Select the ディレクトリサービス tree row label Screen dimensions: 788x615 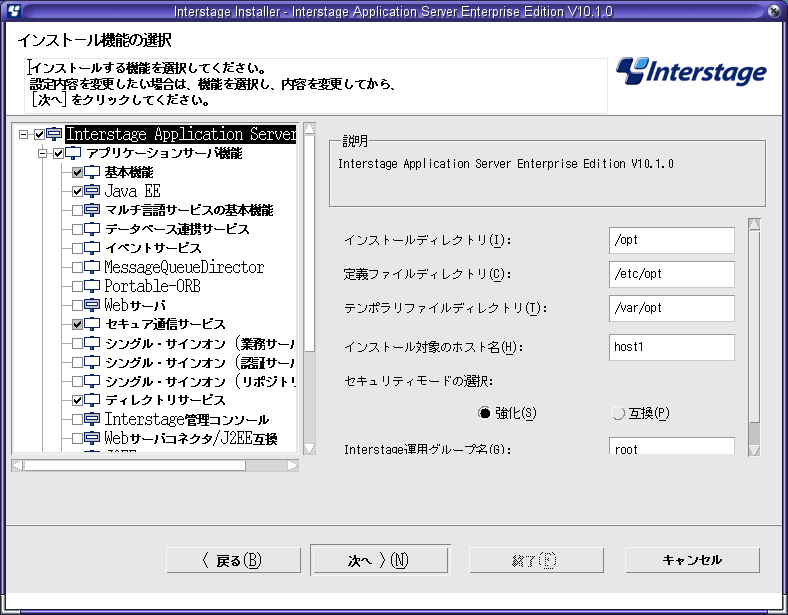[165, 400]
